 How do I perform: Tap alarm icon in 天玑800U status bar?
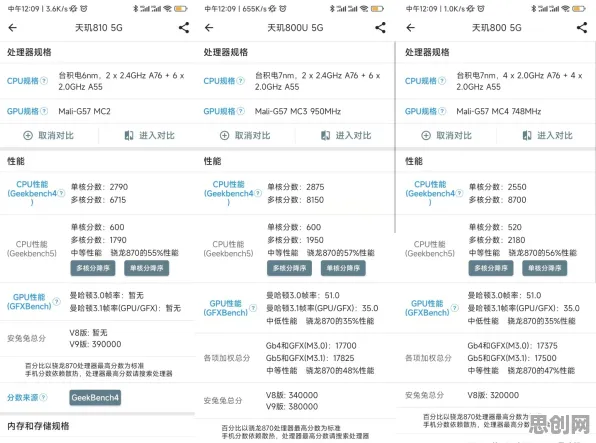click(x=283, y=8)
